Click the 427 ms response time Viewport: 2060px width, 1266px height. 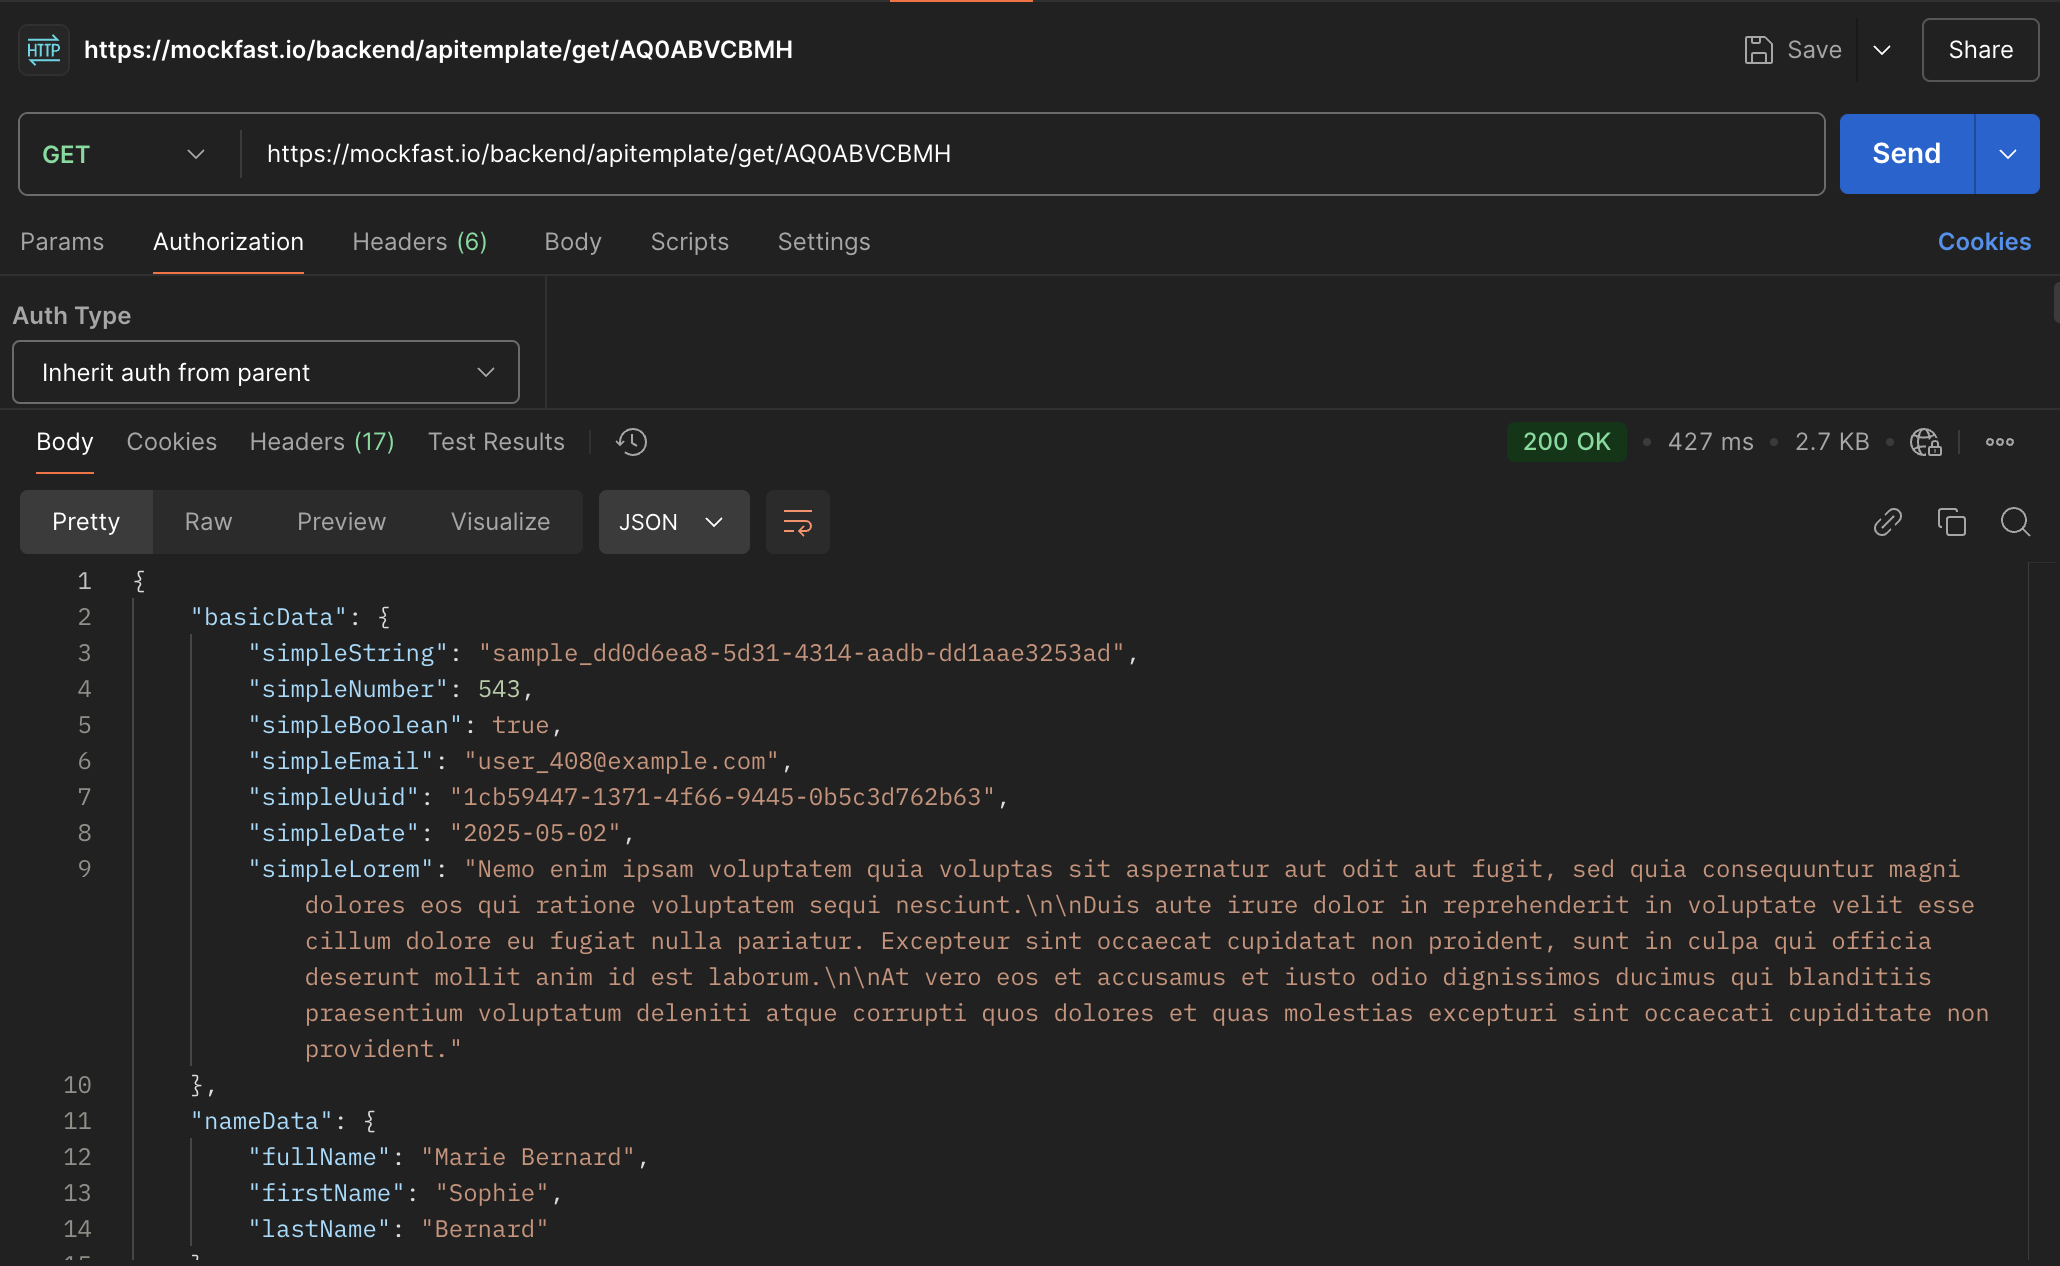coord(1710,442)
